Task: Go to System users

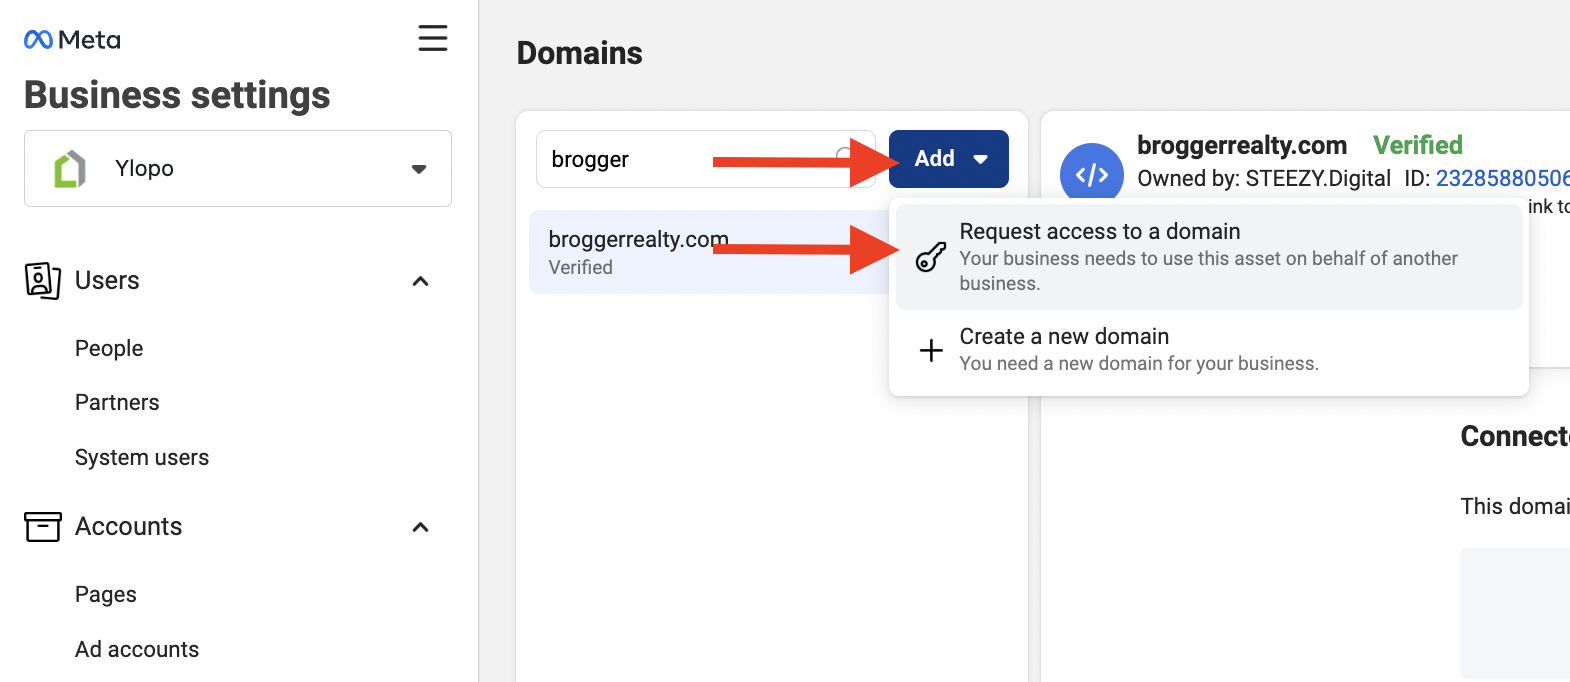Action: [x=142, y=457]
